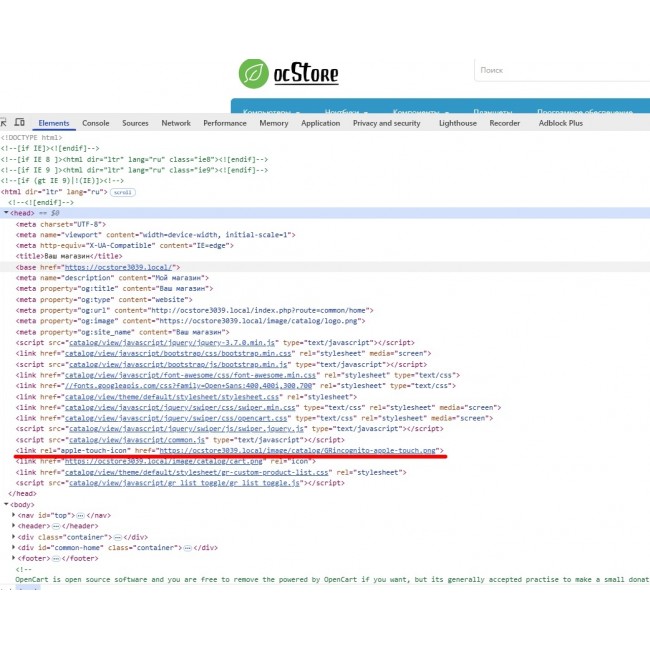The width and height of the screenshot is (650, 650).
Task: Open the Network tab
Action: click(x=176, y=123)
